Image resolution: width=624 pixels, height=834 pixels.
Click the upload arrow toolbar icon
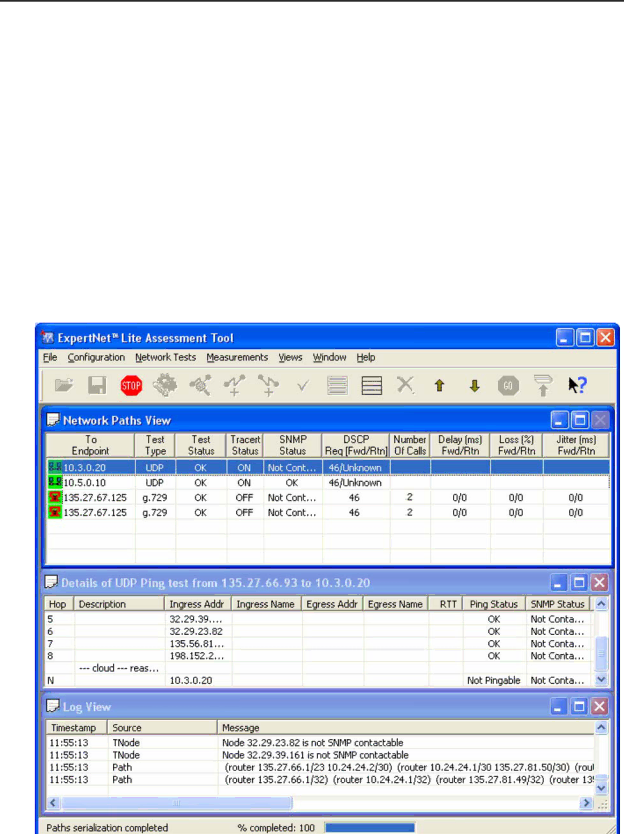point(543,385)
